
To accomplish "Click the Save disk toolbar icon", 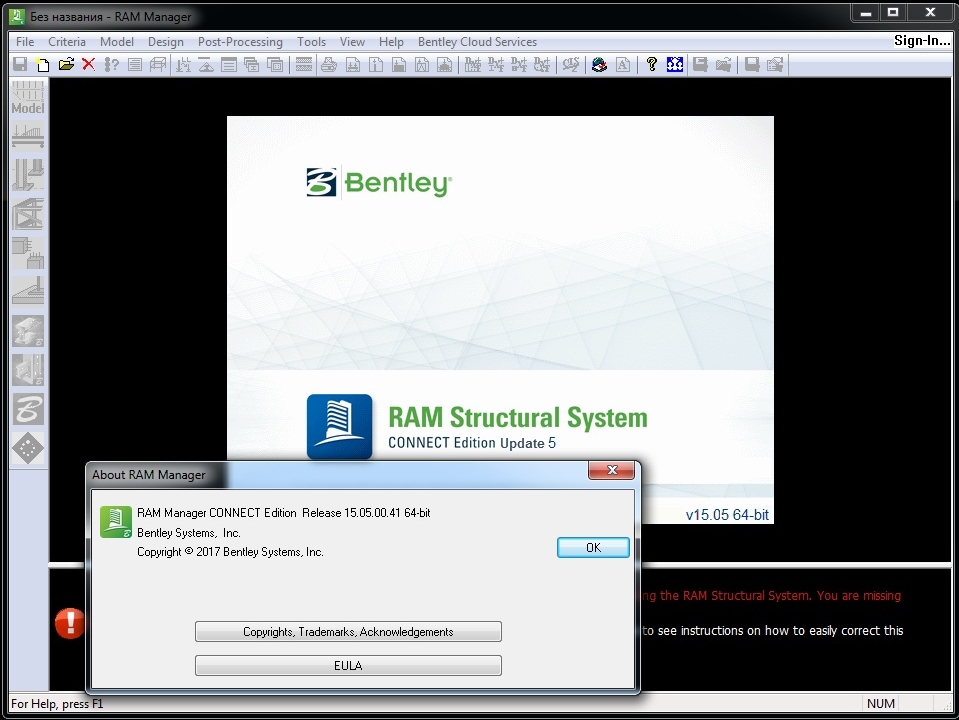I will point(20,64).
